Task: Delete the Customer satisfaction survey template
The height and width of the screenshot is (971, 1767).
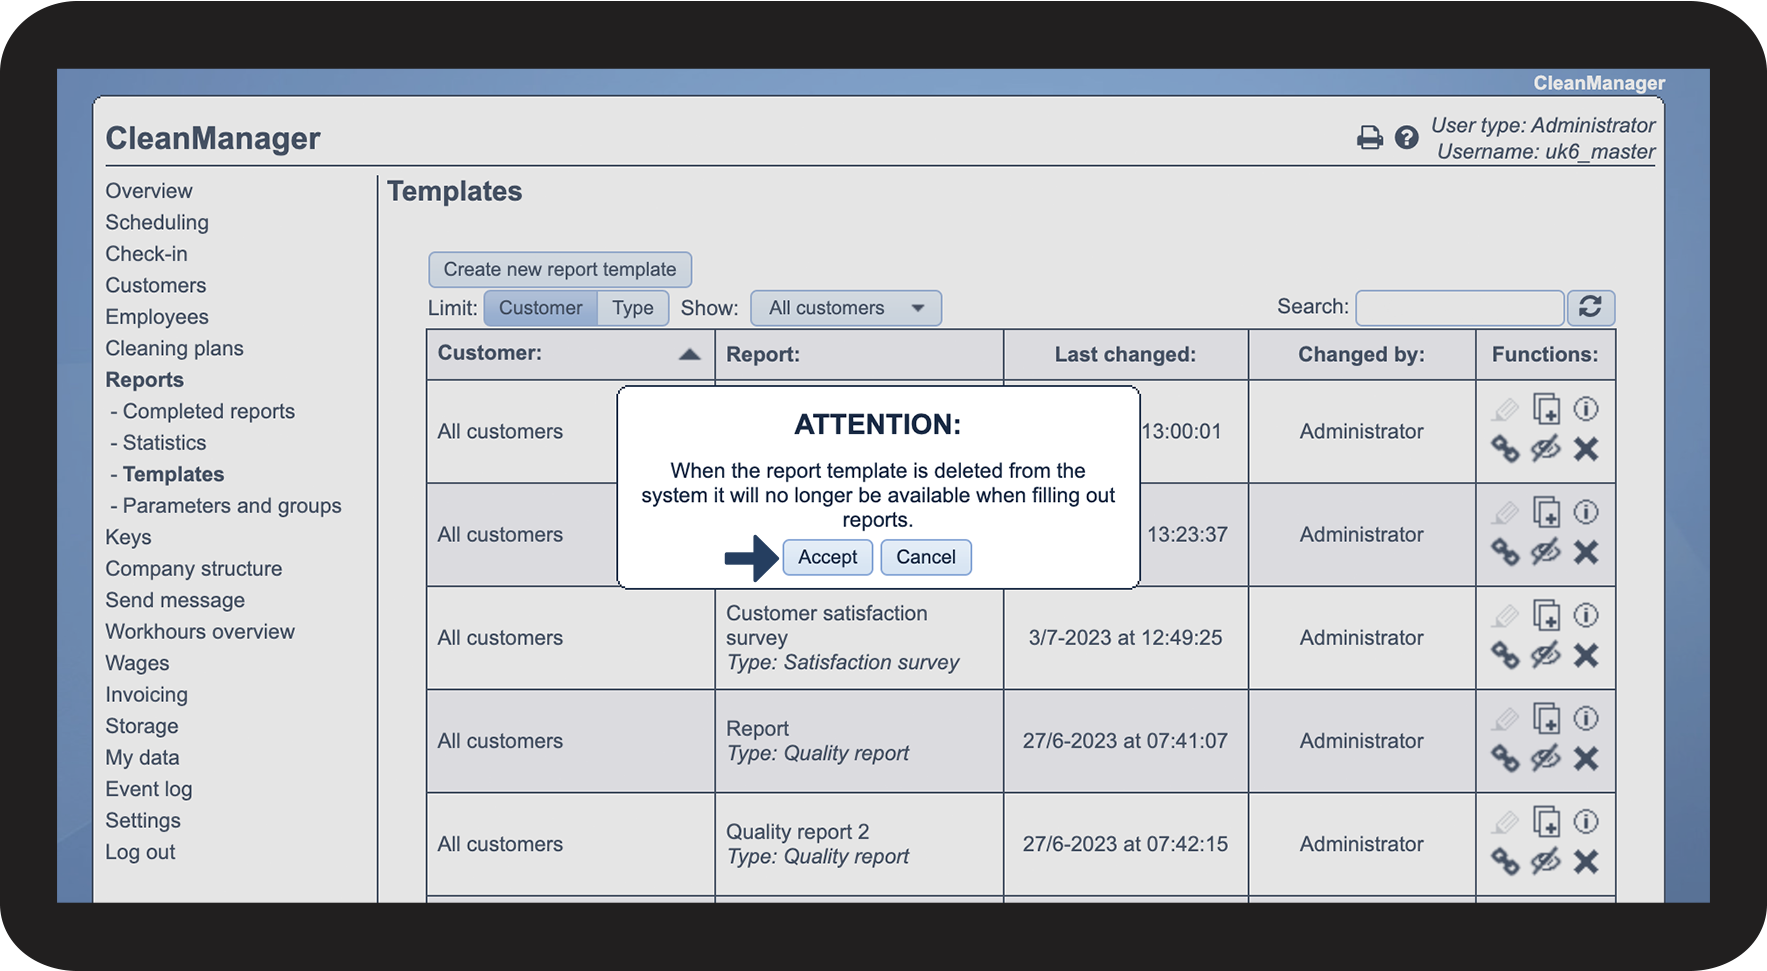Action: pos(1586,655)
